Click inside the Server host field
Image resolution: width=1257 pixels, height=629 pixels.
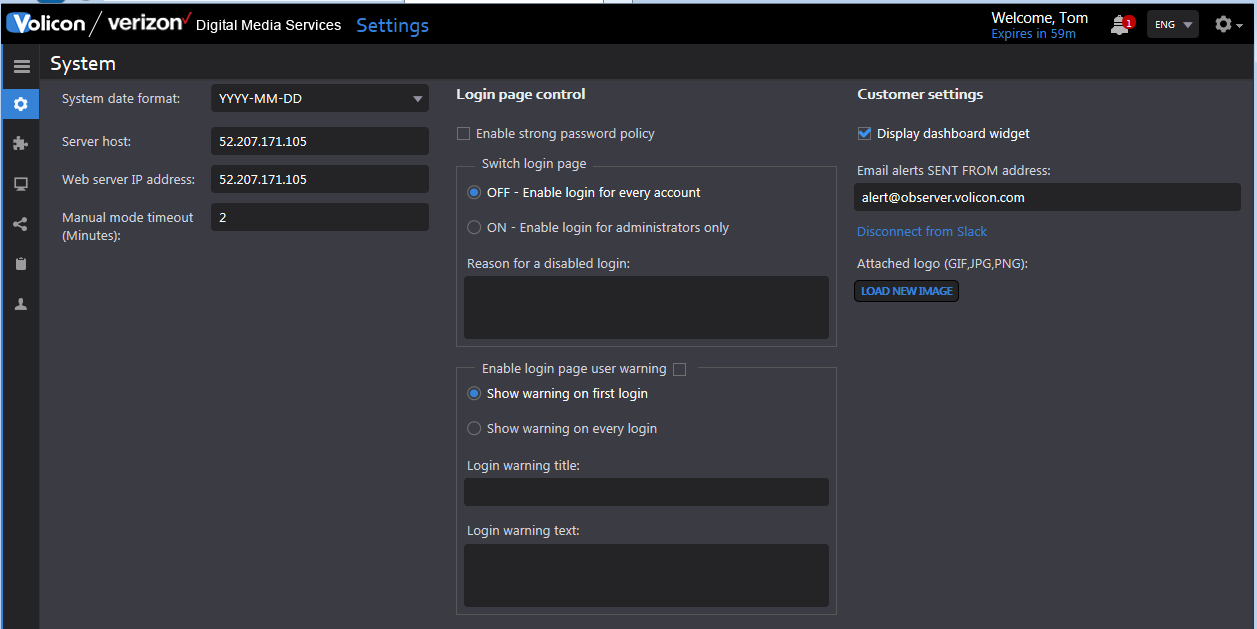[x=319, y=141]
